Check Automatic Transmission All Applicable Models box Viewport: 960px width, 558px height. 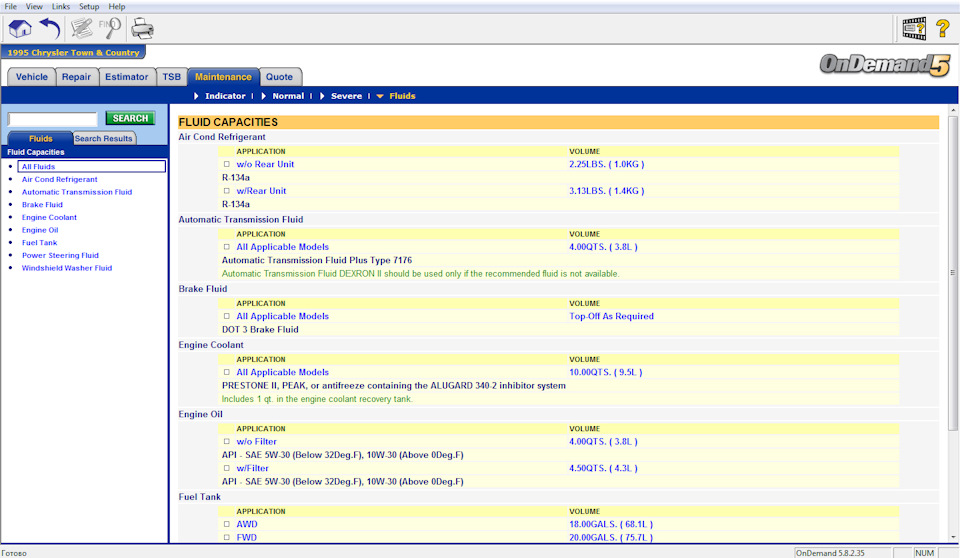tap(227, 247)
